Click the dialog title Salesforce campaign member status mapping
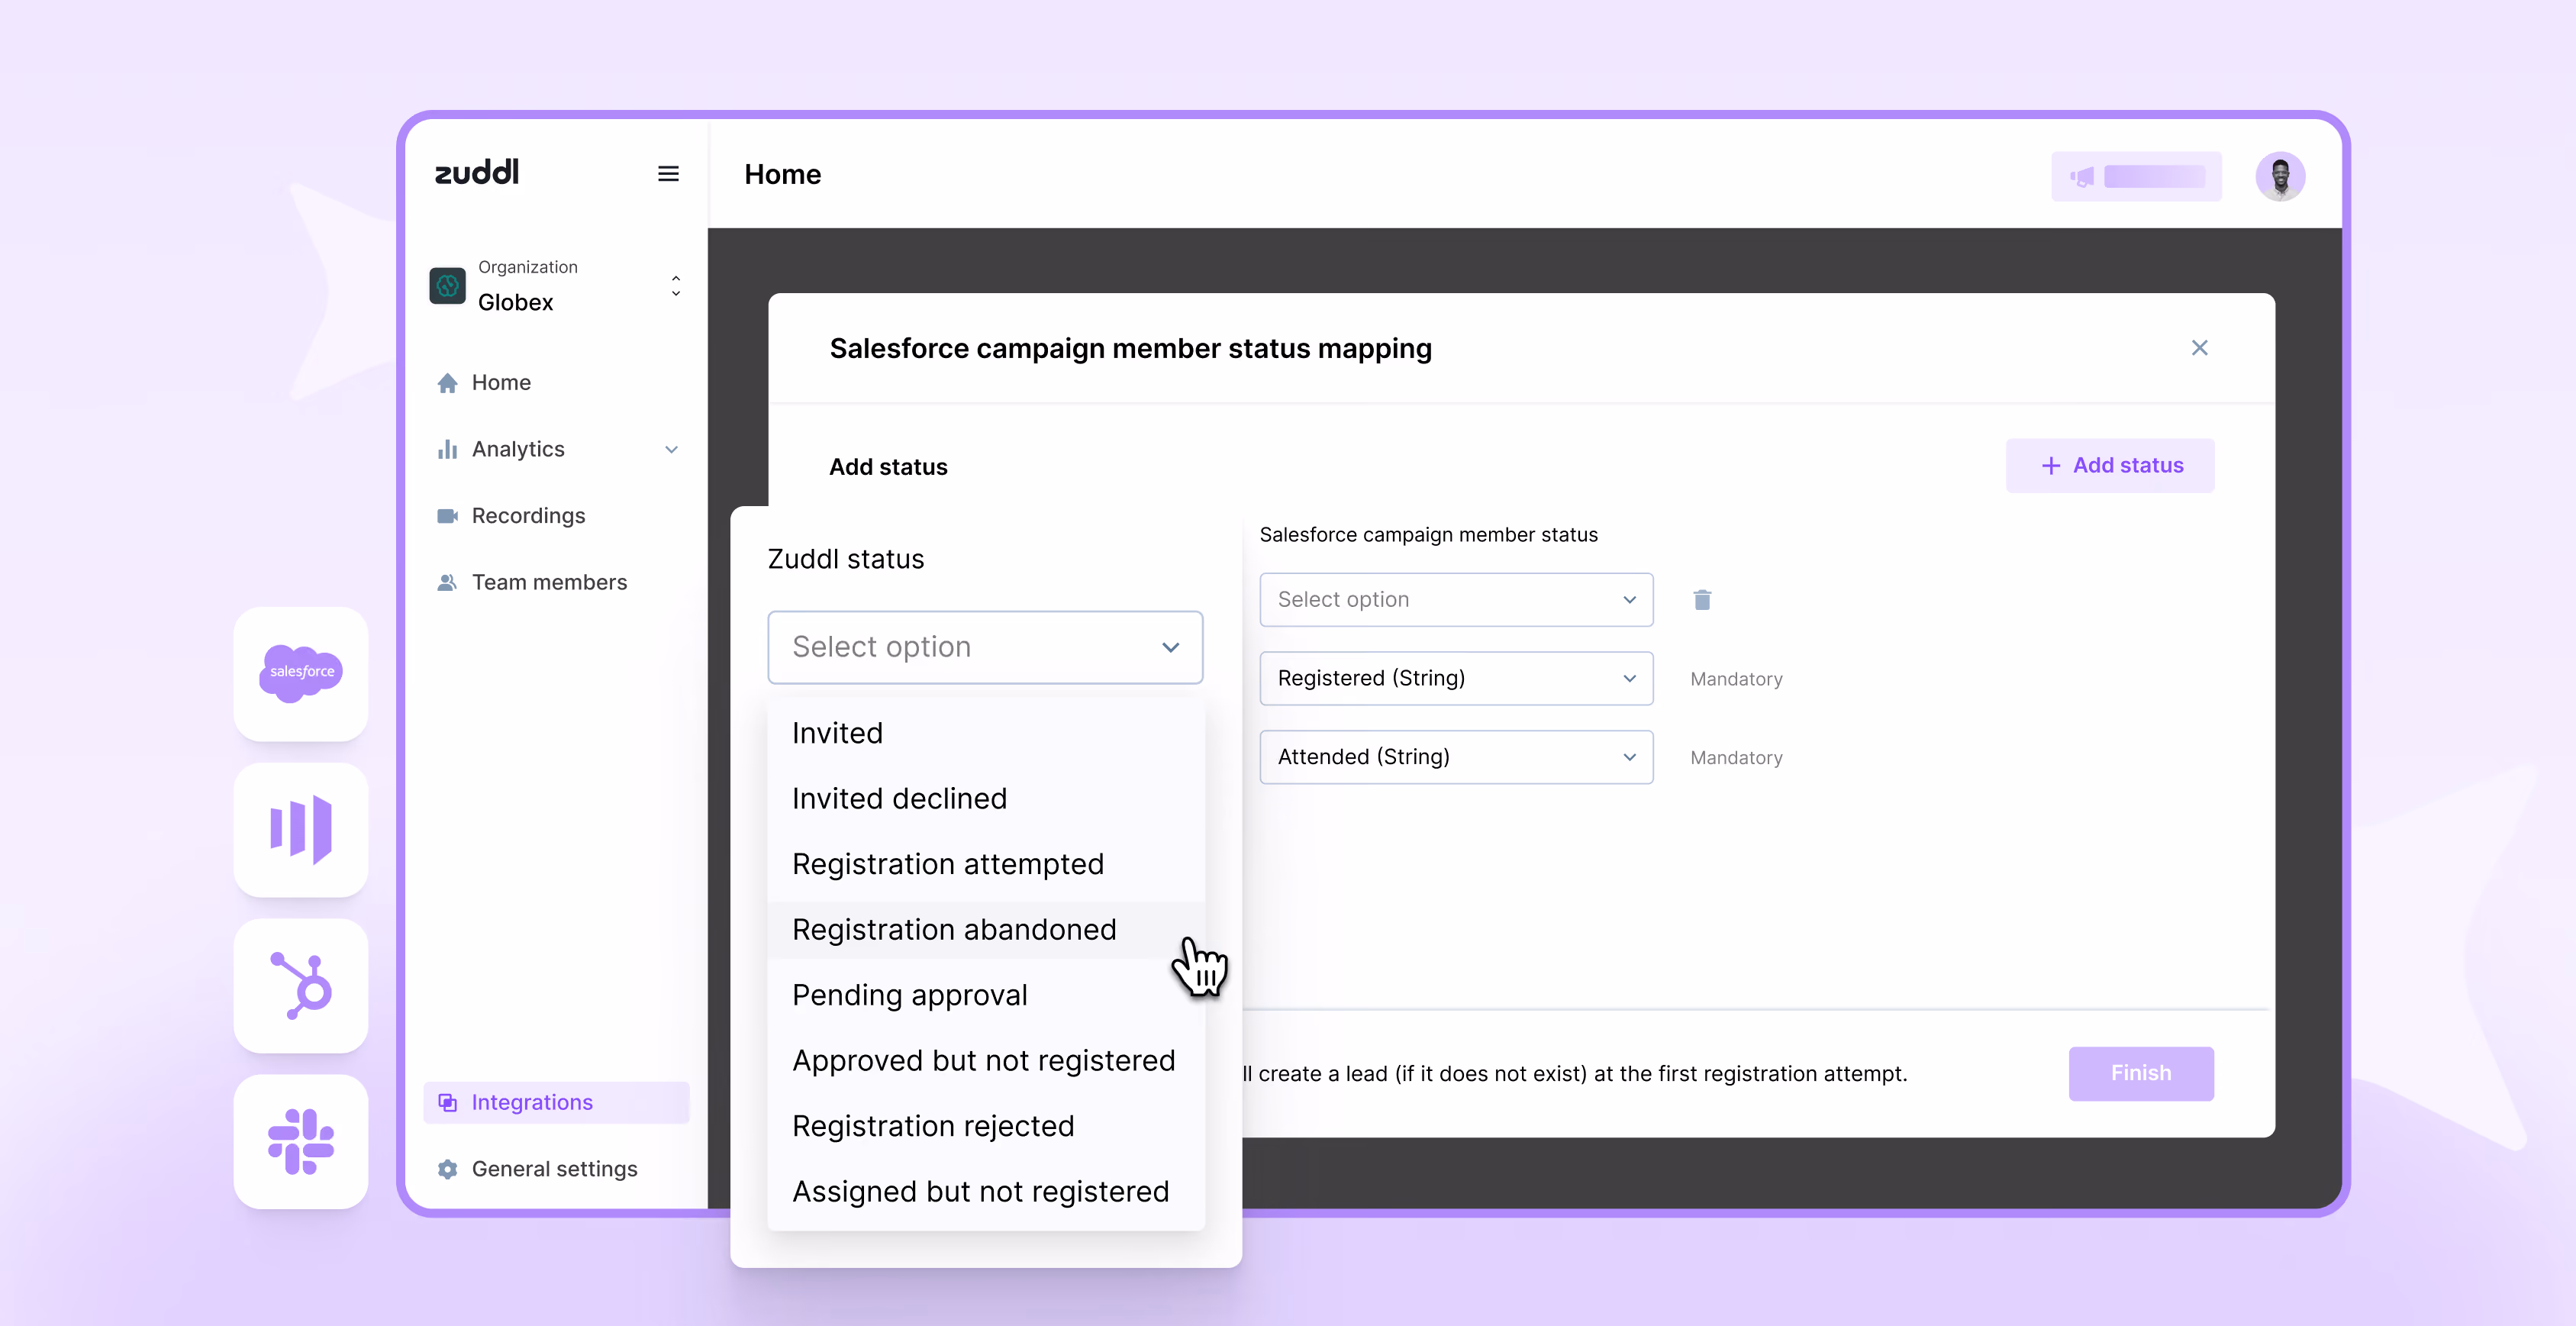This screenshot has width=2576, height=1326. click(1130, 348)
